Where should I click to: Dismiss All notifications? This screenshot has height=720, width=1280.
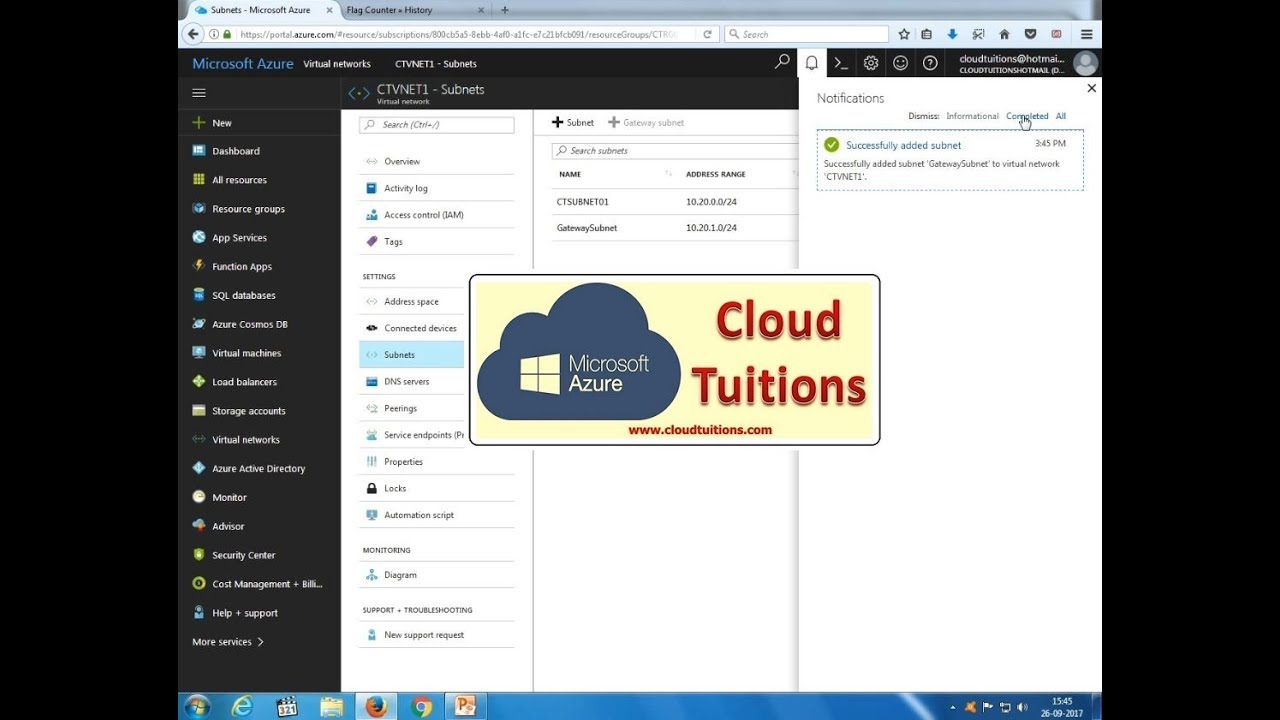[1061, 116]
